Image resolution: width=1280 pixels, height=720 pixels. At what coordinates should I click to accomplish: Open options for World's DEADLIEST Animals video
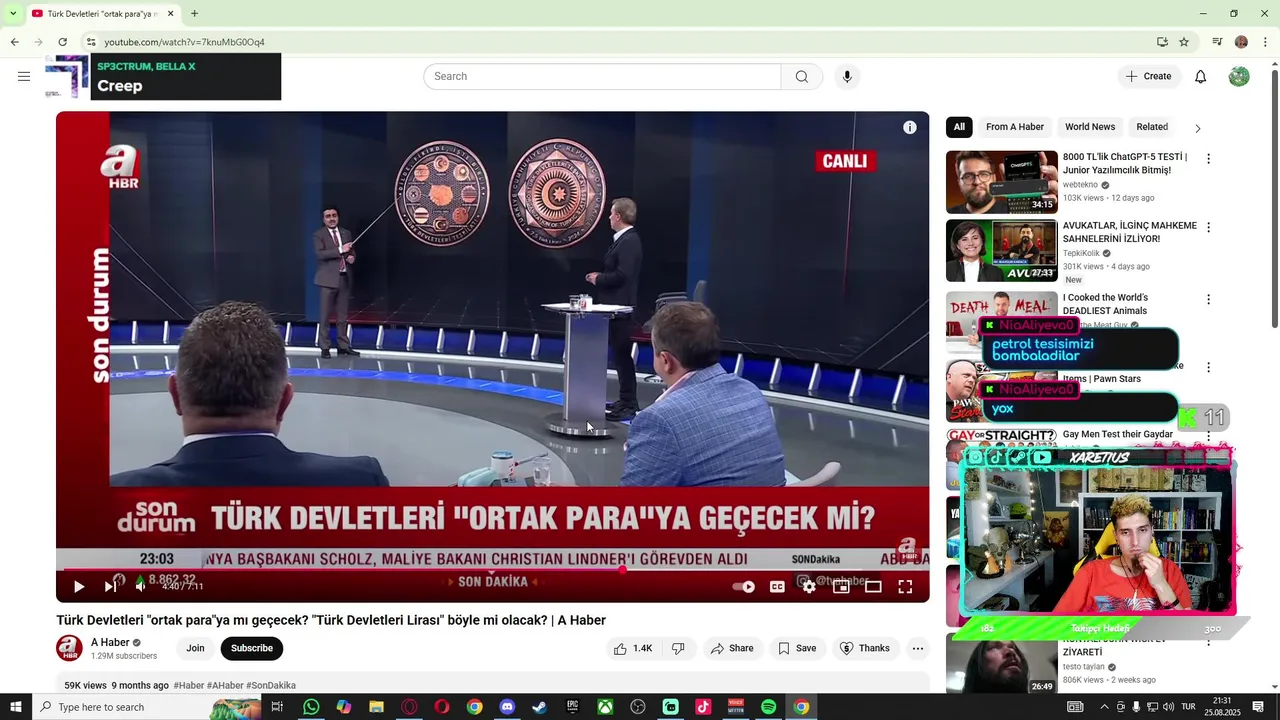point(1208,299)
